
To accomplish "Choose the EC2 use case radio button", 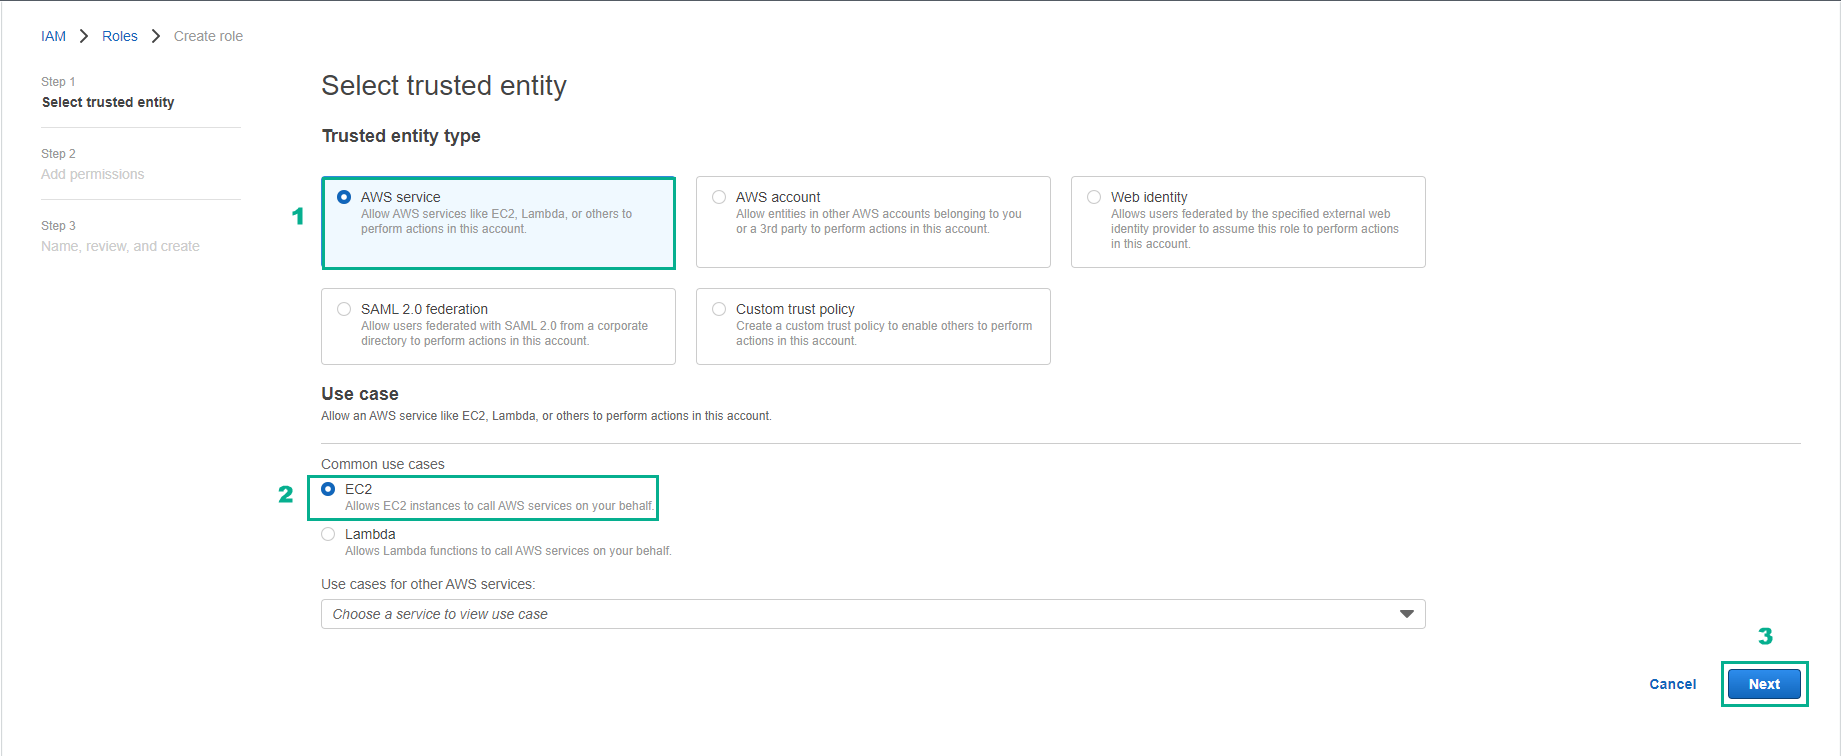I will [x=328, y=489].
